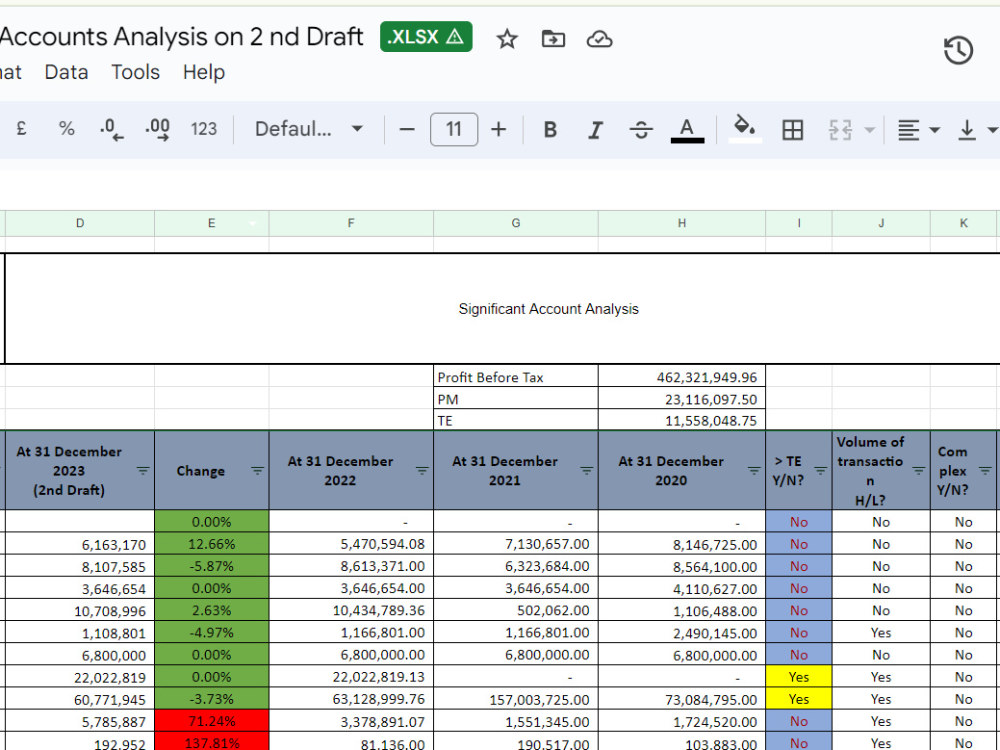Open fill color picker

(745, 129)
